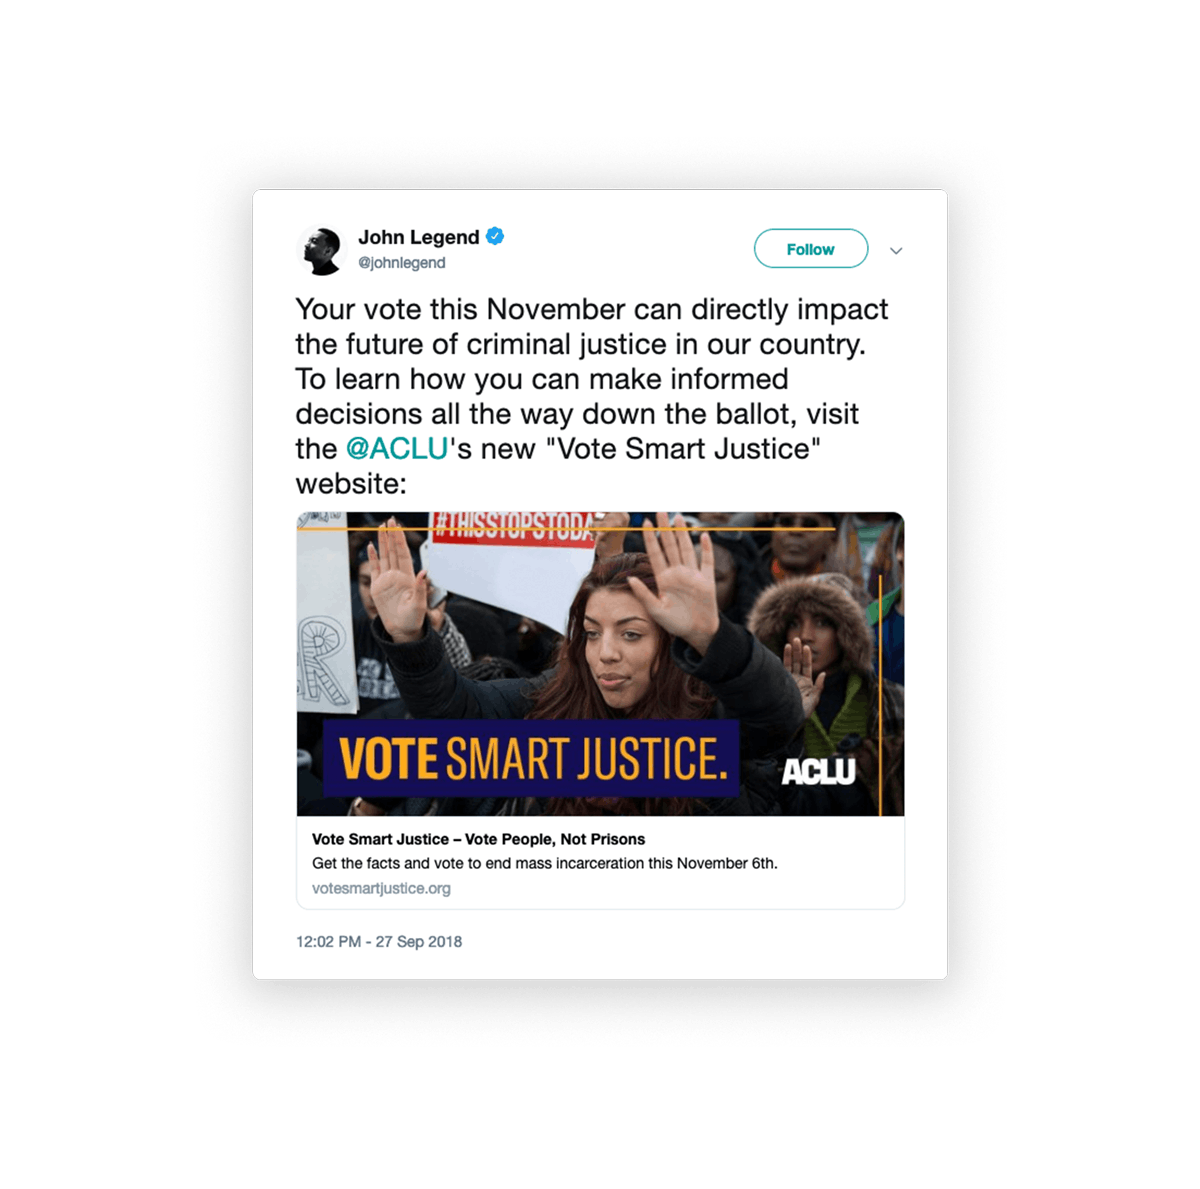Viewport: 1200px width, 1189px height.
Task: Click the '27 Sep 2018' date text
Action: pyautogui.click(x=419, y=941)
